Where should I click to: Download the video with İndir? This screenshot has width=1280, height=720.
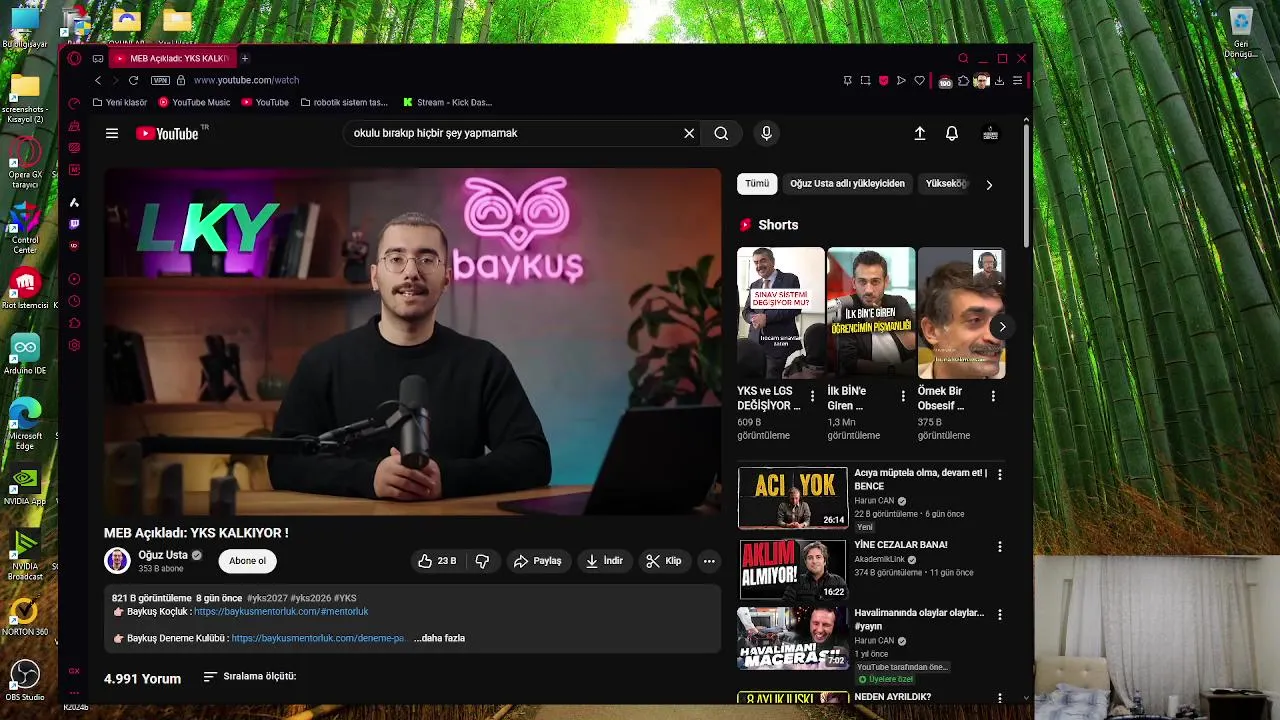pyautogui.click(x=604, y=561)
